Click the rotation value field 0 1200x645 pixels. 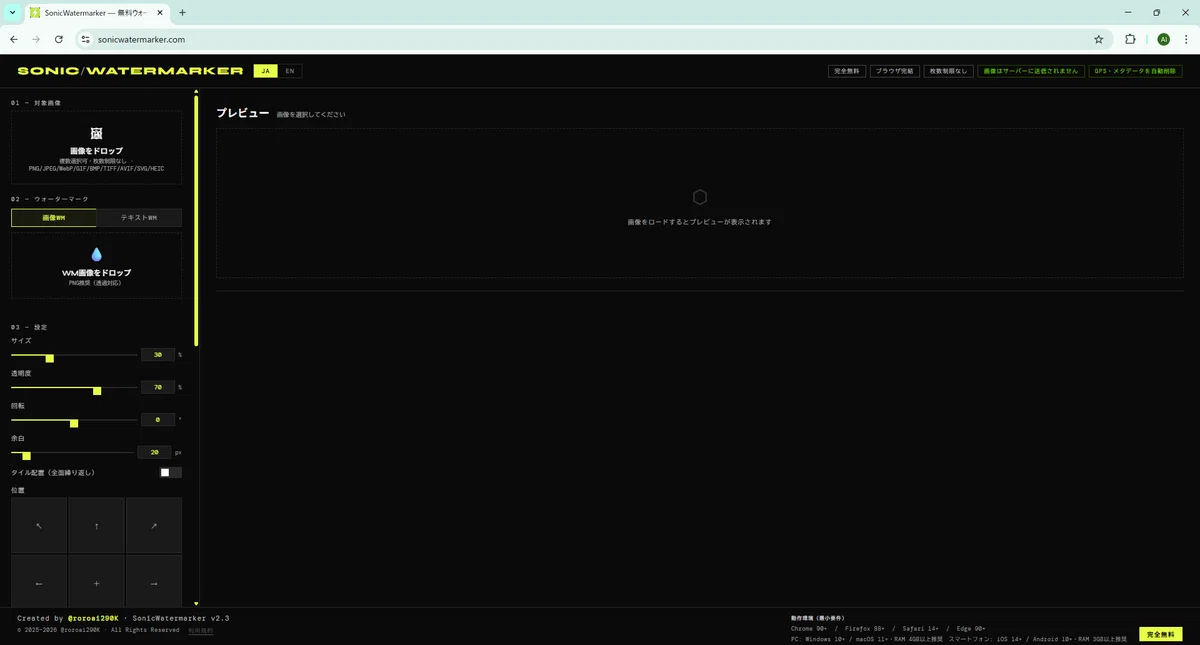158,420
